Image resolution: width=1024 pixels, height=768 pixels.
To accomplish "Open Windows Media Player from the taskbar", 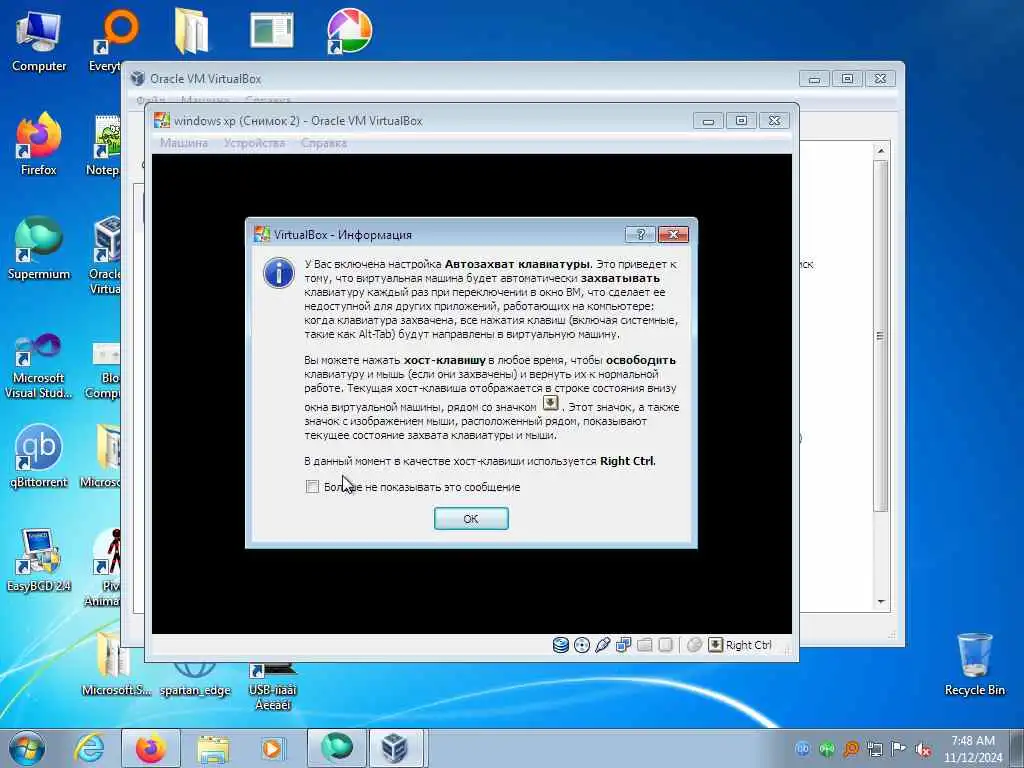I will [x=273, y=748].
